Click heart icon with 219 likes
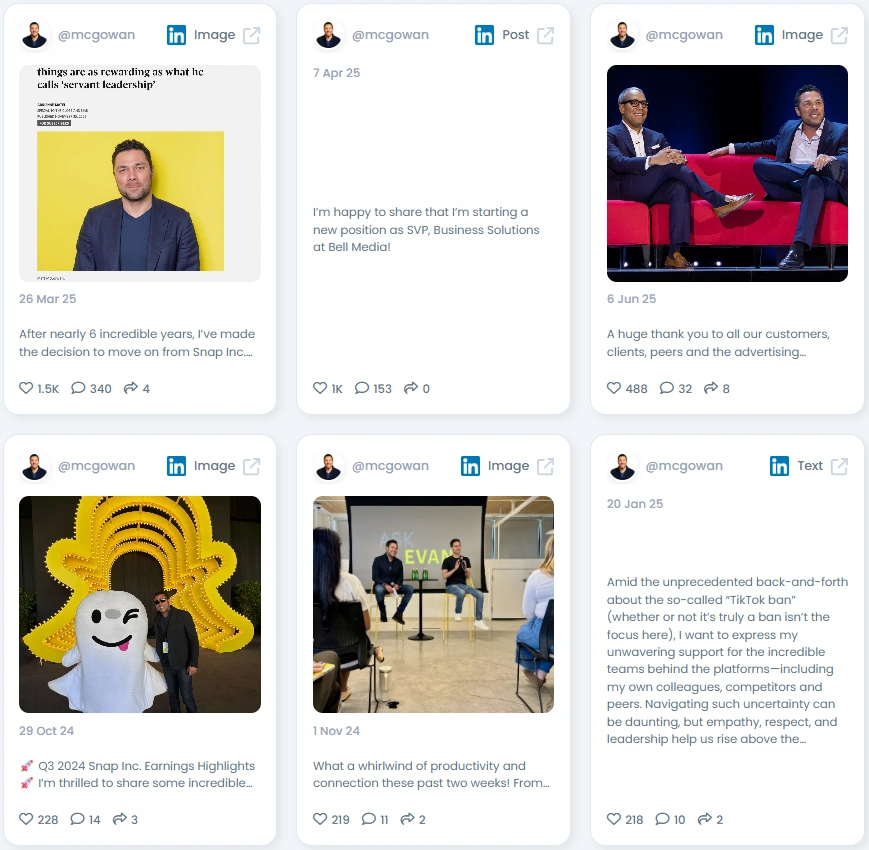The height and width of the screenshot is (850, 869). (x=320, y=818)
